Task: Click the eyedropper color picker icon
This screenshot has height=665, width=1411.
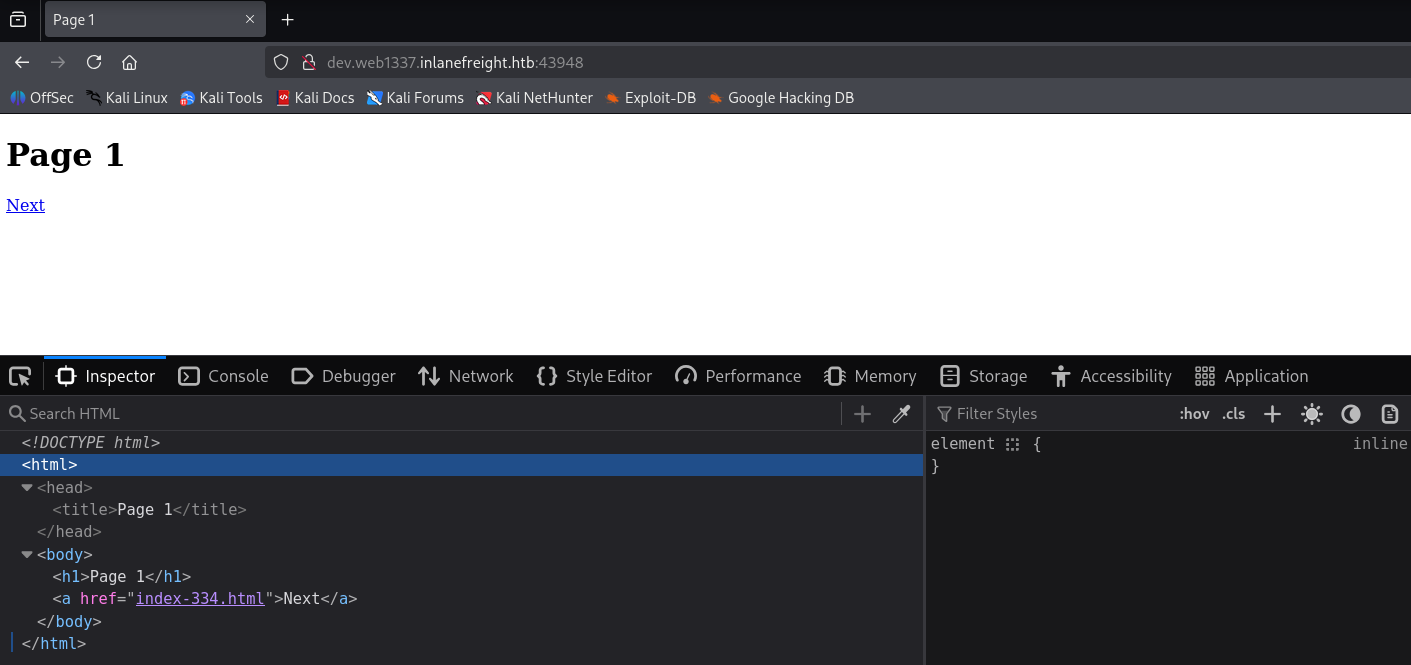Action: (901, 414)
